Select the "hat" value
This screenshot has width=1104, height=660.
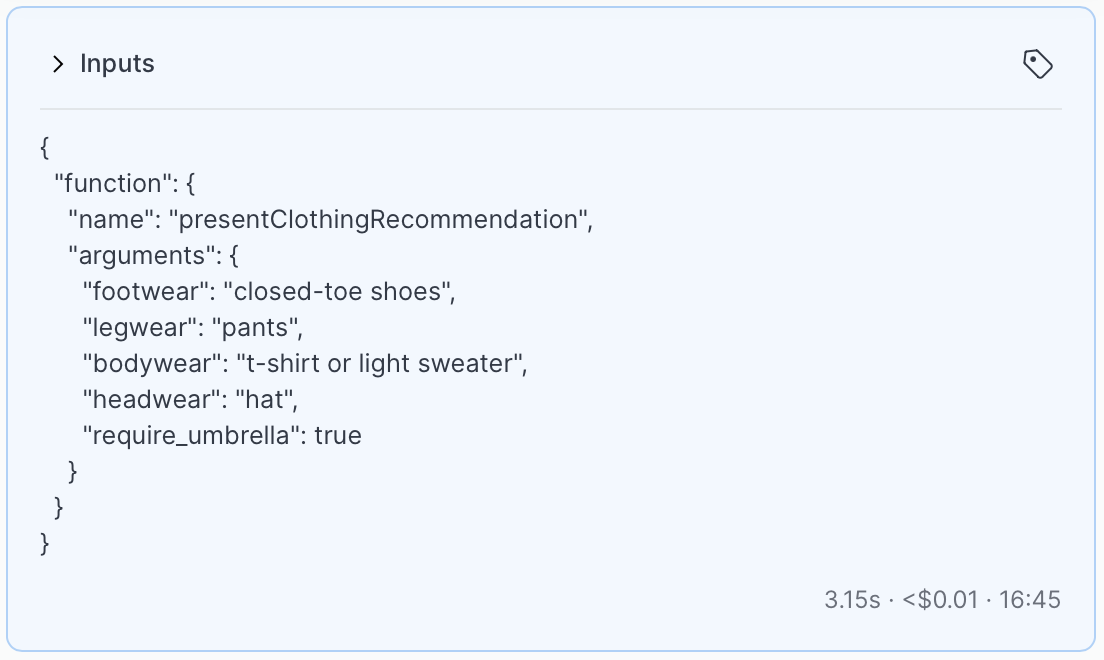[x=267, y=399]
